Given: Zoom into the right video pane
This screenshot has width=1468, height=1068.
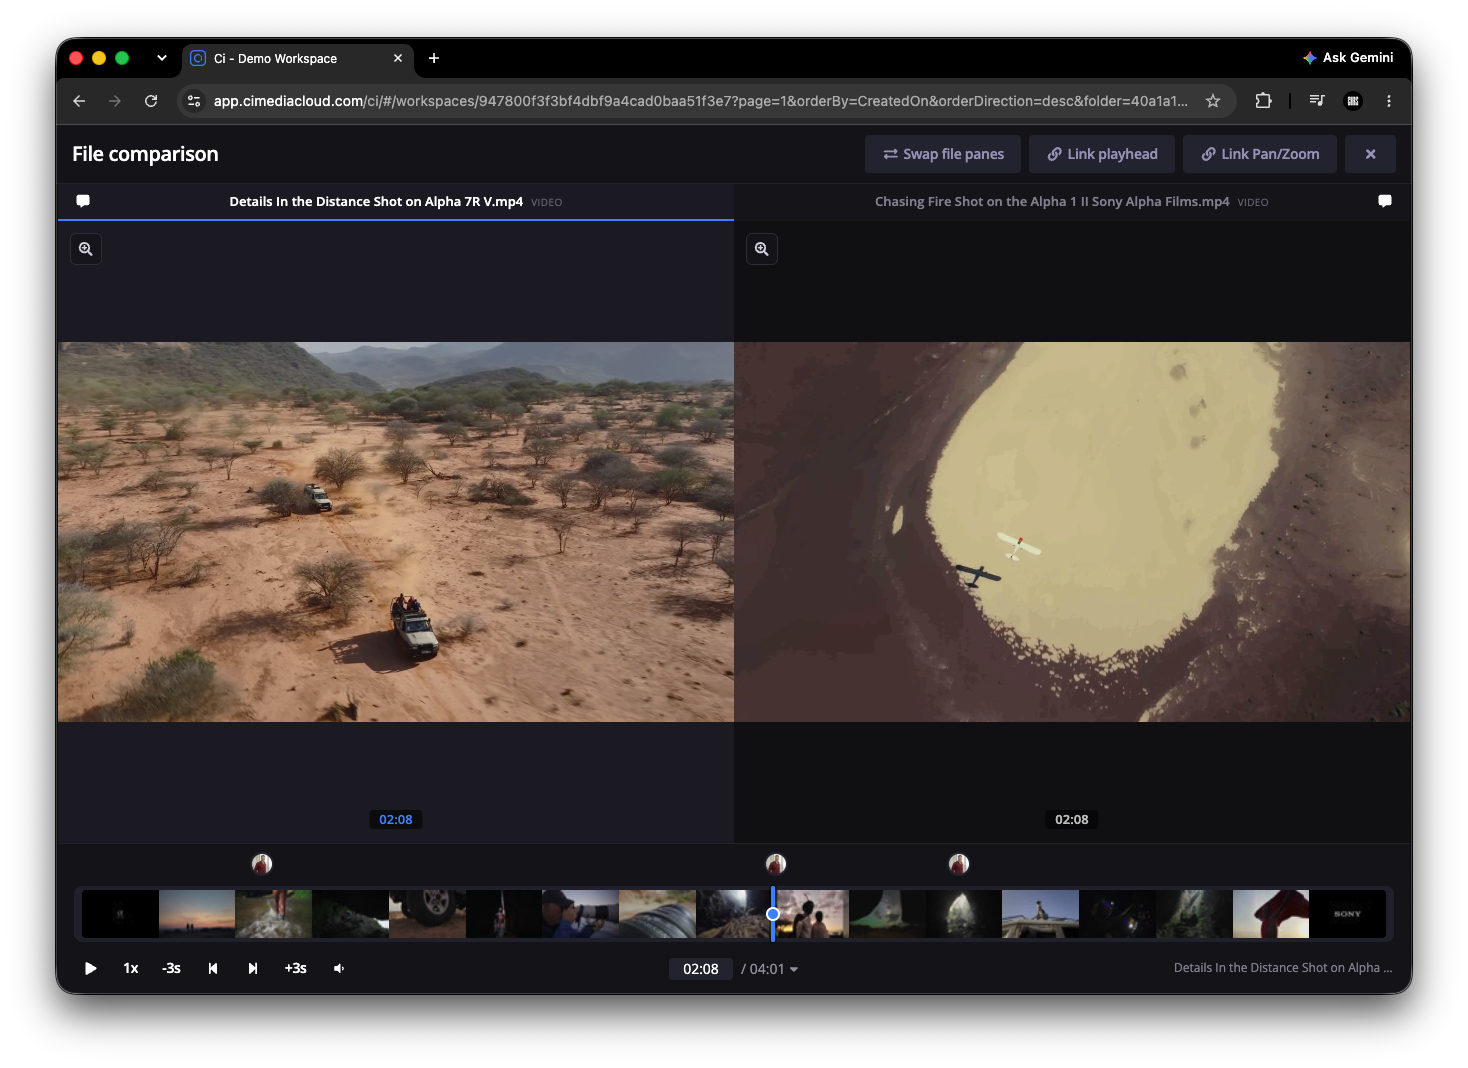Looking at the screenshot, I should pos(762,249).
